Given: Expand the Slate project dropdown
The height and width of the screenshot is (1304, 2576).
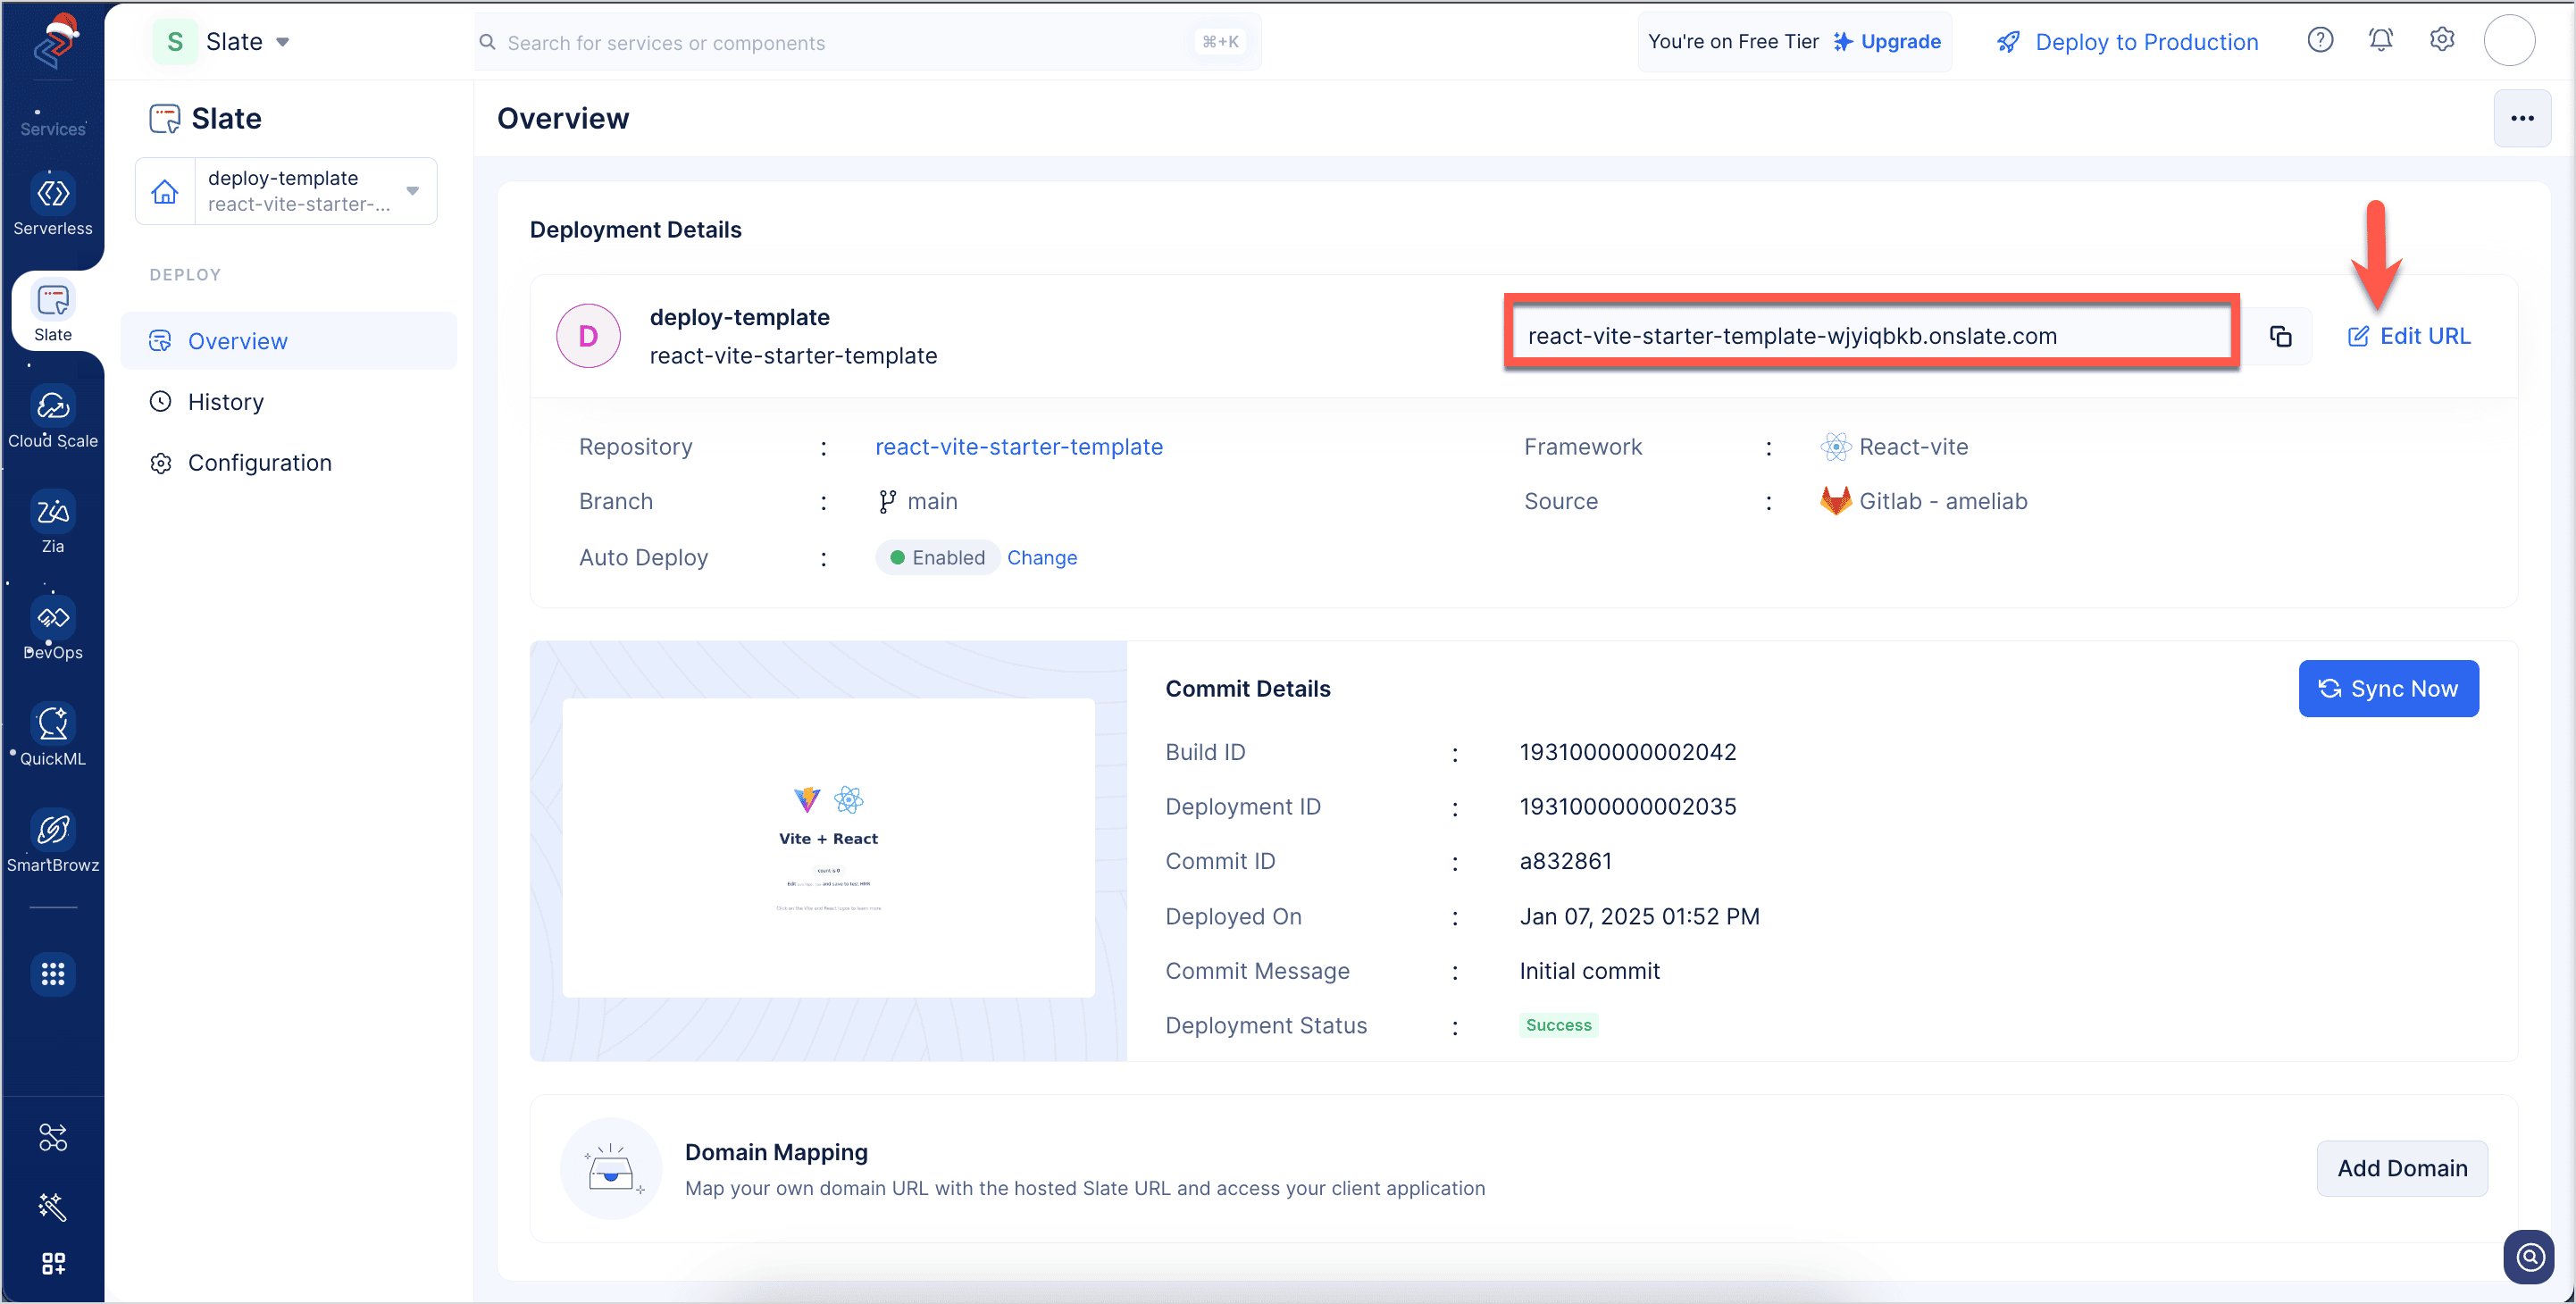Looking at the screenshot, I should click(x=222, y=42).
